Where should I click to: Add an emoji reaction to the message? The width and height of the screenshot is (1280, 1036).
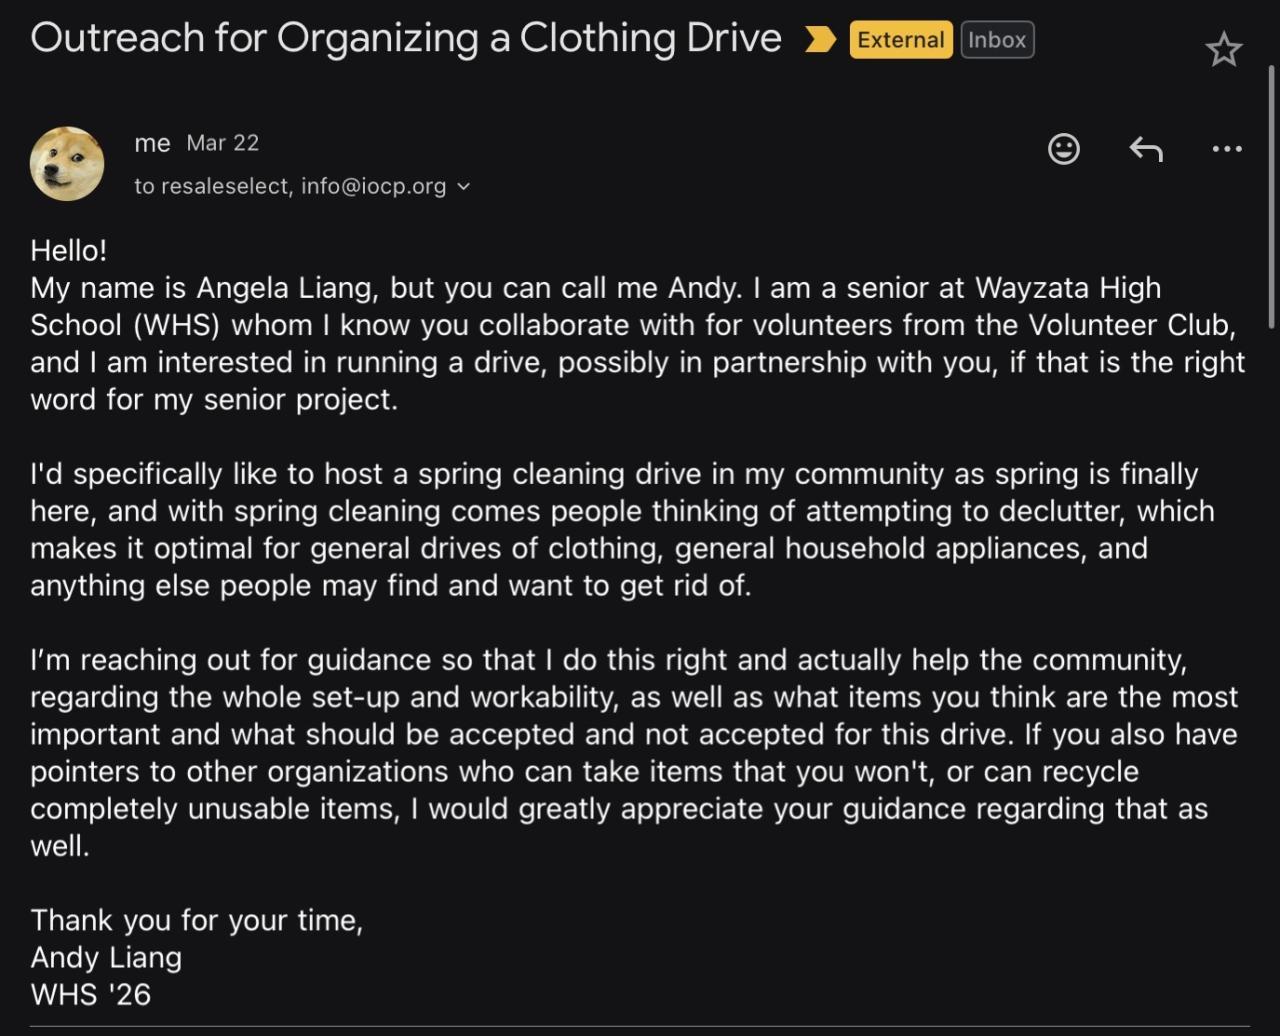[1063, 149]
